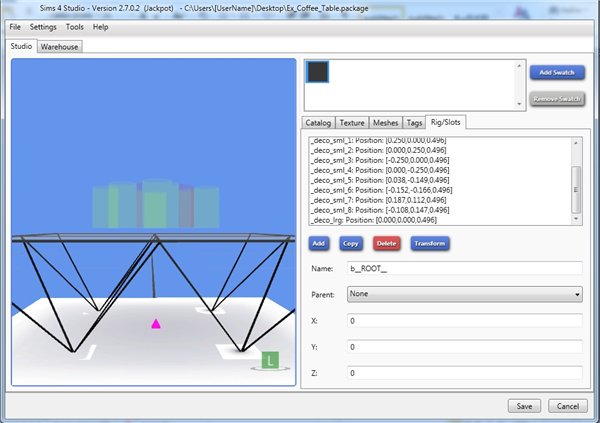This screenshot has width=600, height=423.
Task: Click the Name input field
Action: coord(465,268)
